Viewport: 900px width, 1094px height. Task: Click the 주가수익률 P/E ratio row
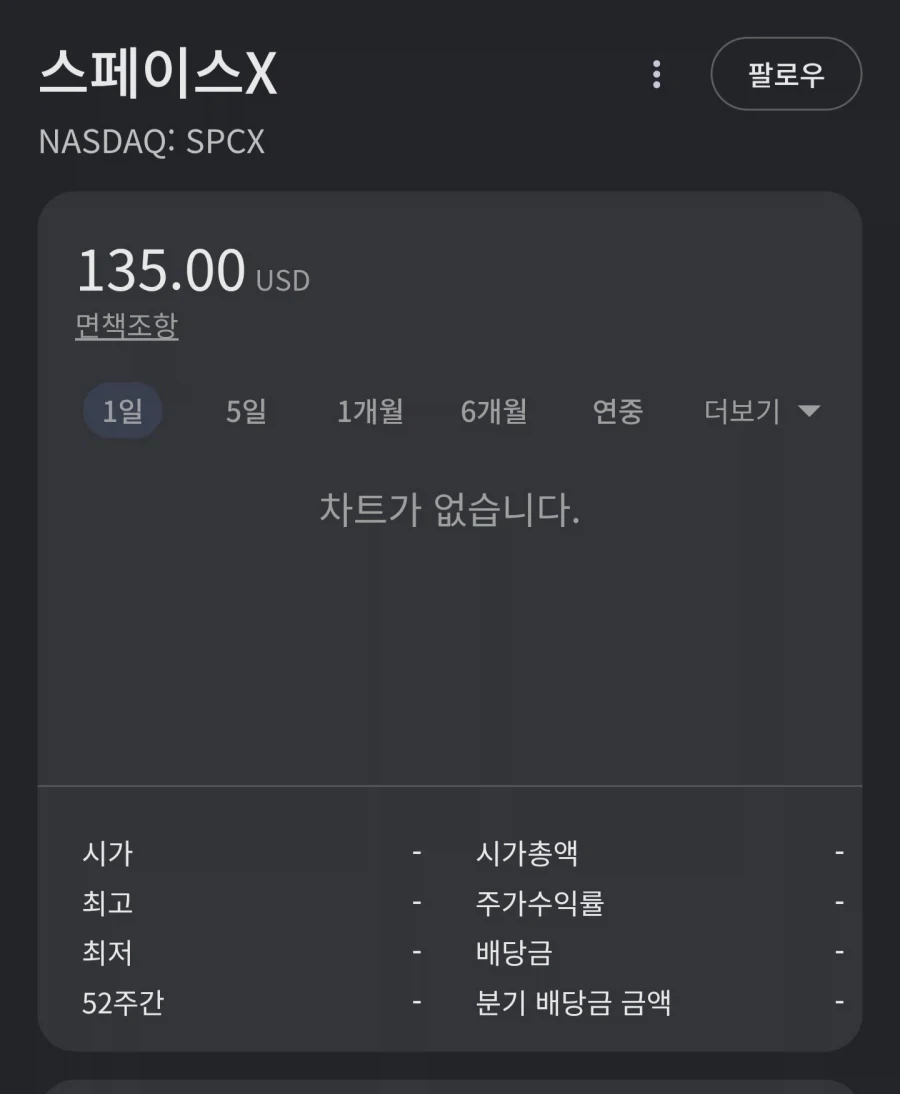point(660,903)
